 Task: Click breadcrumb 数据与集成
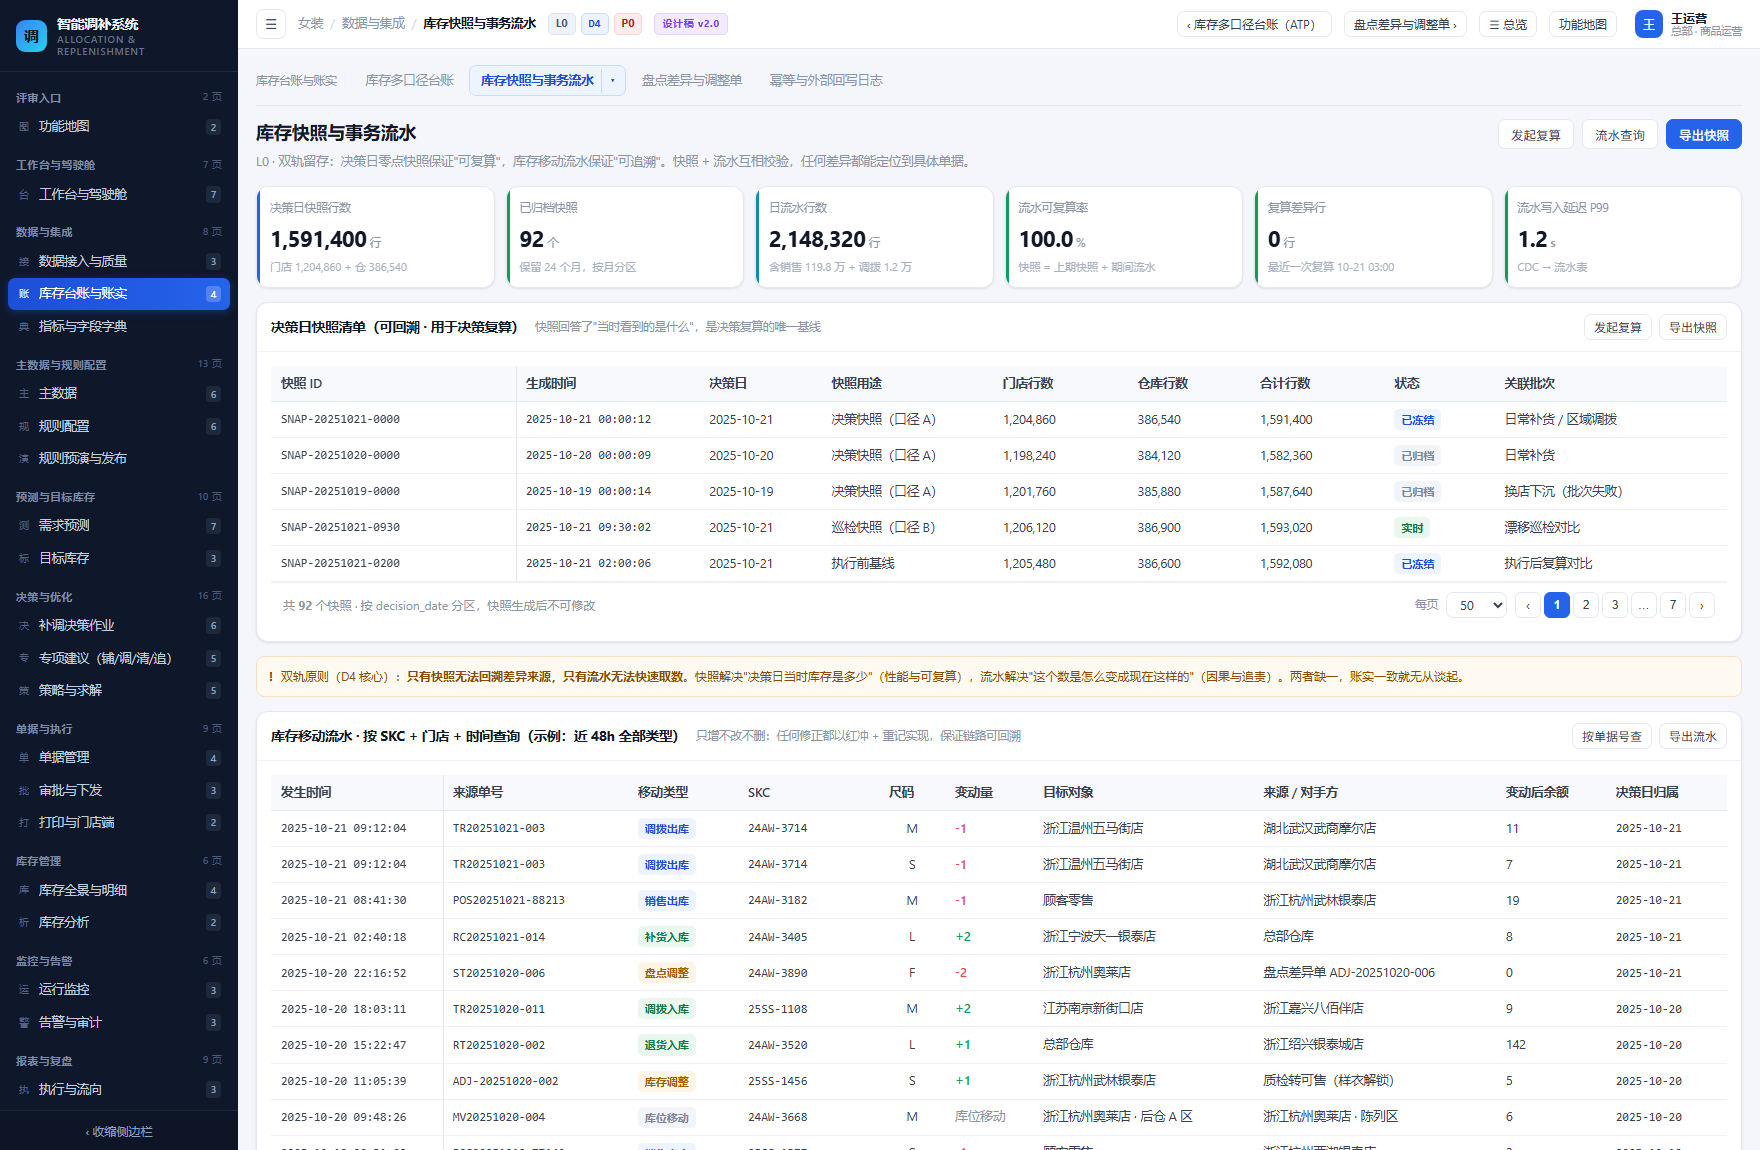(x=374, y=24)
